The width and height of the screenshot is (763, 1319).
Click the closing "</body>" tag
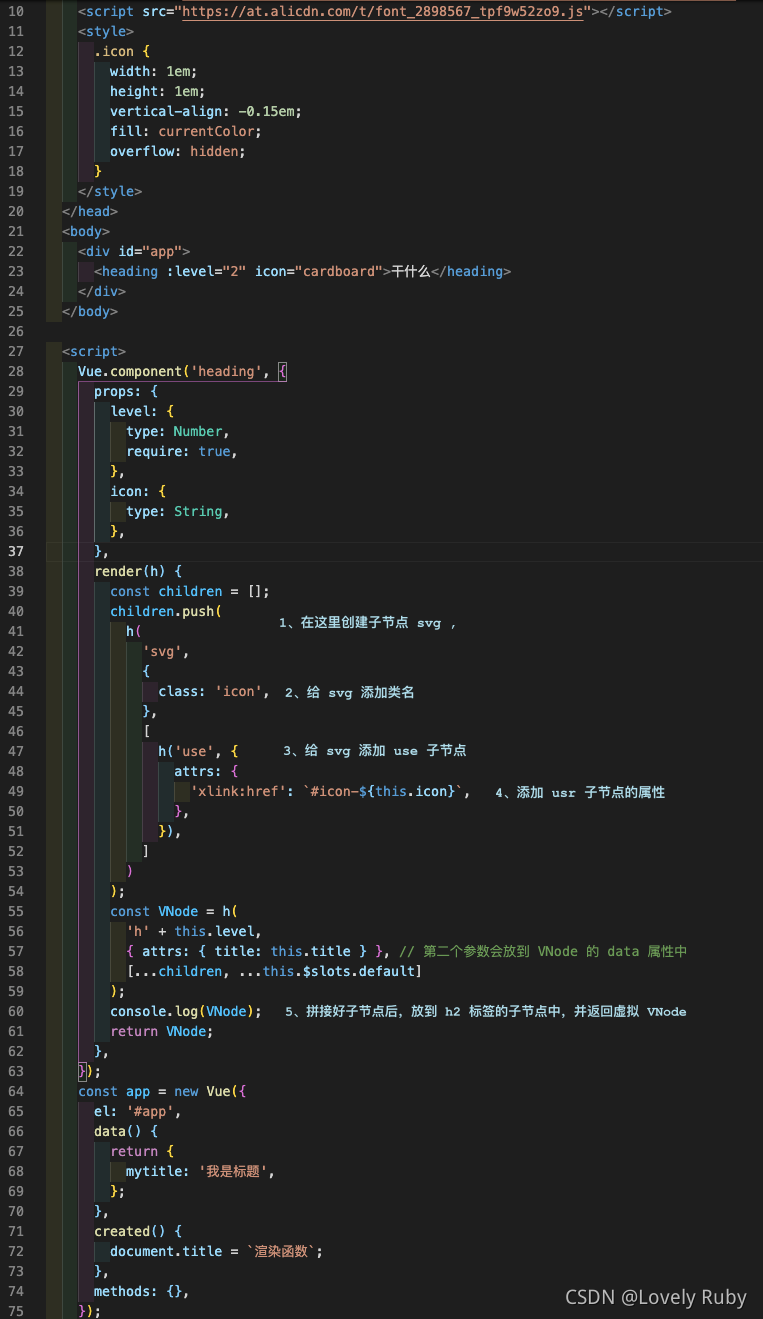click(x=90, y=311)
